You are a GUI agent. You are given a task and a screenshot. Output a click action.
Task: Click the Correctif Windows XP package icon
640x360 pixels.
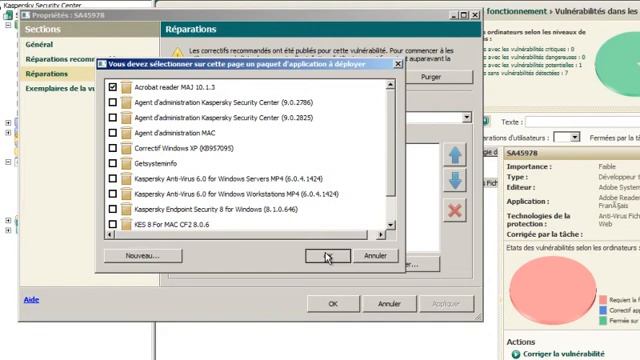[x=126, y=148]
